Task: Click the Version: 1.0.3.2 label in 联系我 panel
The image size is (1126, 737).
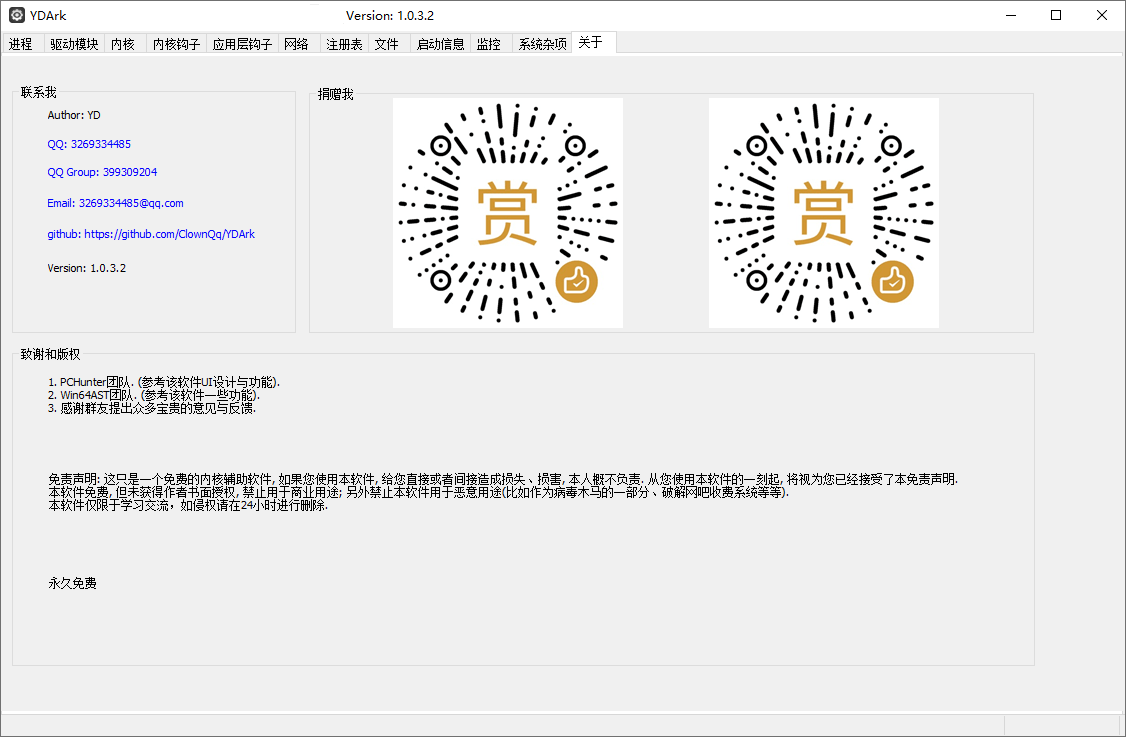Action: (87, 268)
